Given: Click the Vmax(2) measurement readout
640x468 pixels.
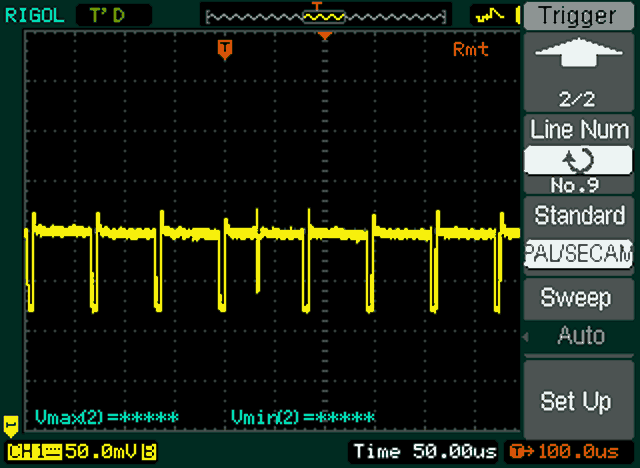Looking at the screenshot, I should click(x=107, y=416).
